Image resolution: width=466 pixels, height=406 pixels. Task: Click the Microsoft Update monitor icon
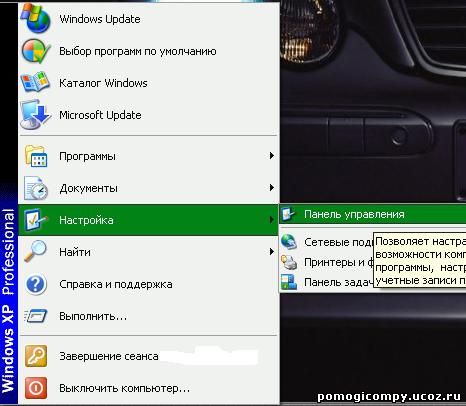tap(35, 114)
